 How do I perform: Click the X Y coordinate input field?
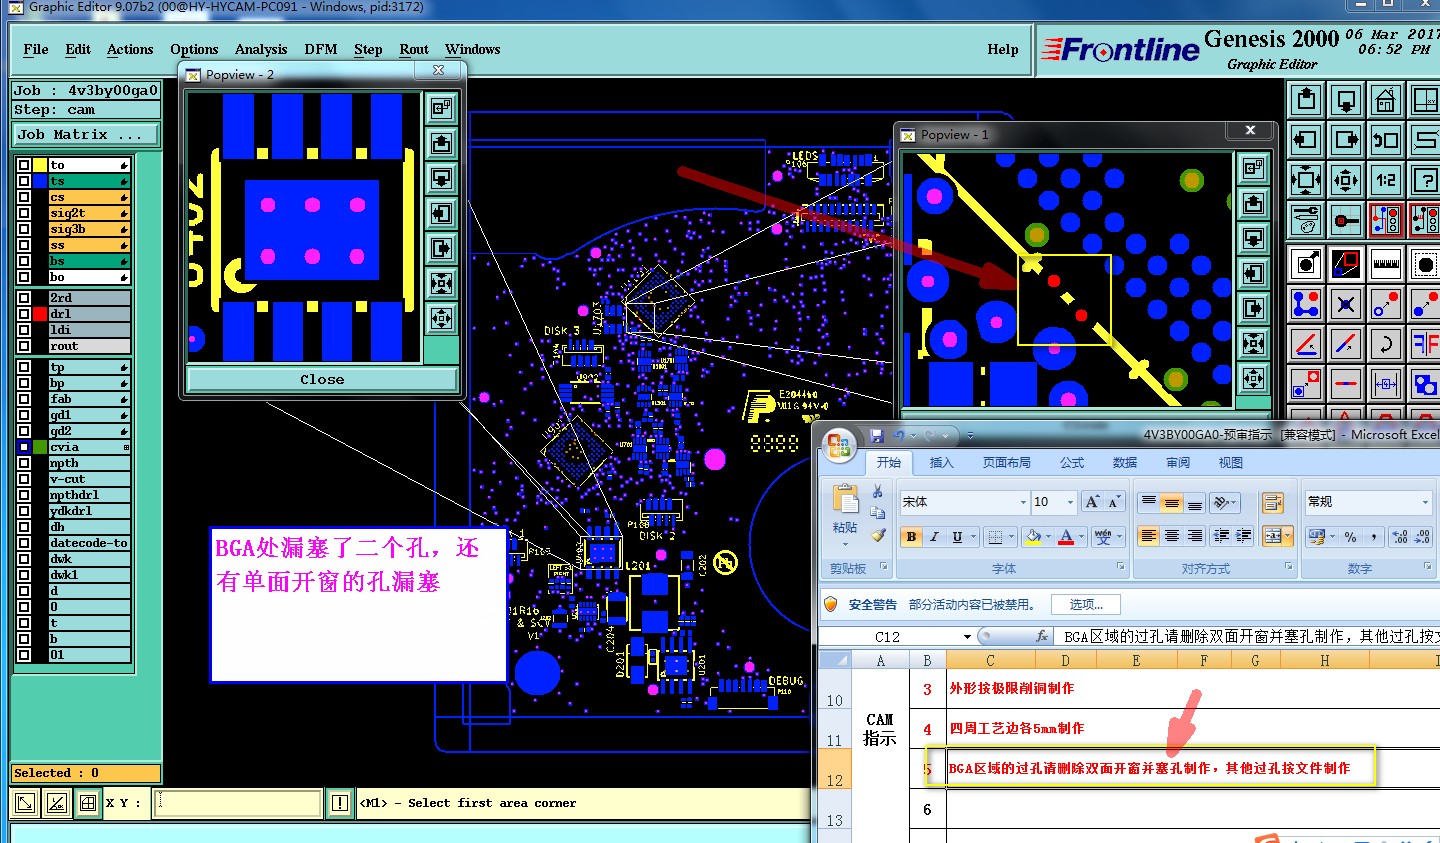point(237,803)
